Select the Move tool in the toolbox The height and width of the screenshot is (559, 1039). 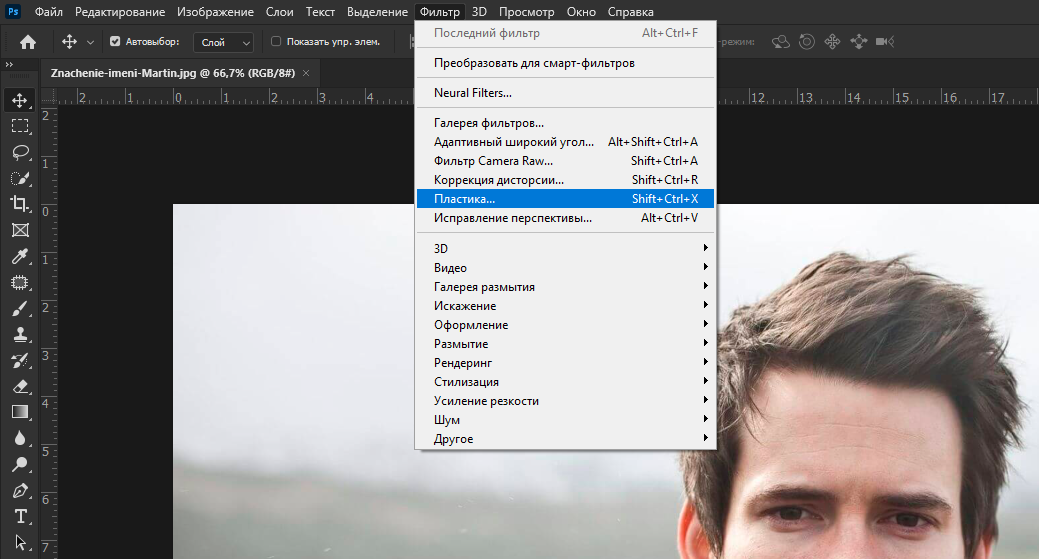[20, 100]
